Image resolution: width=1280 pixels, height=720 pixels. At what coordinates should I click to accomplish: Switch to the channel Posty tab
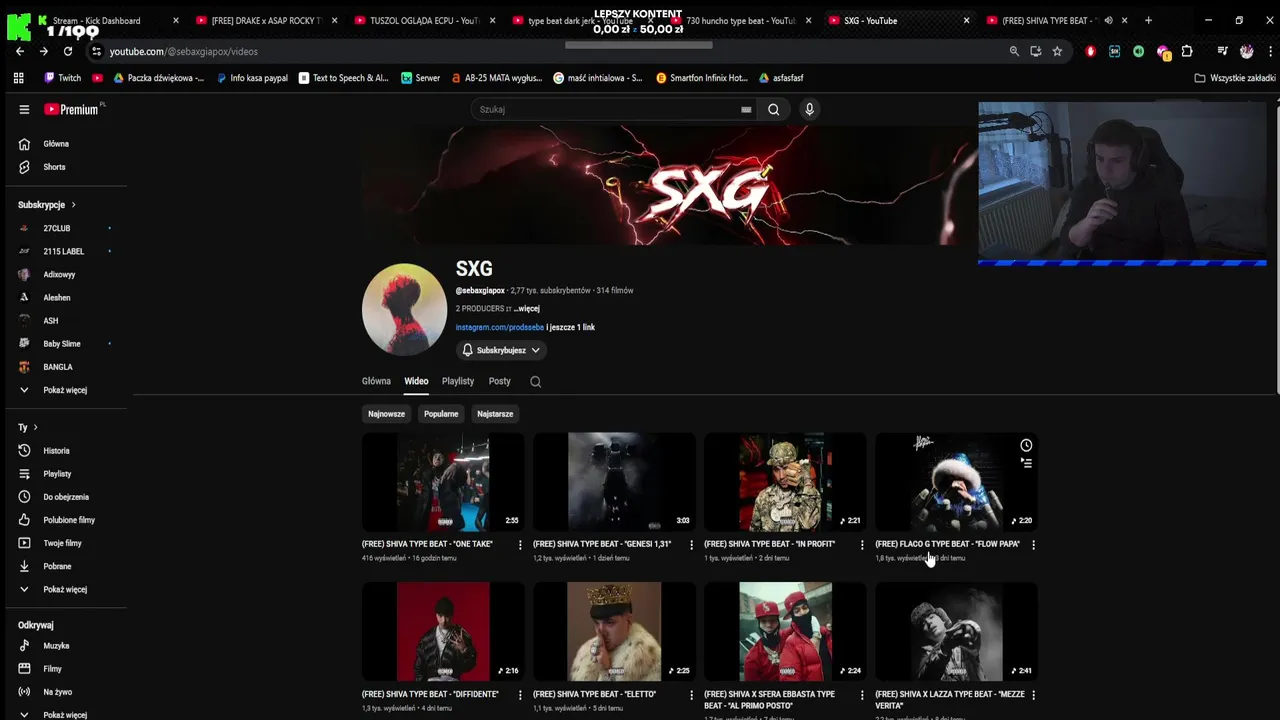(x=499, y=381)
